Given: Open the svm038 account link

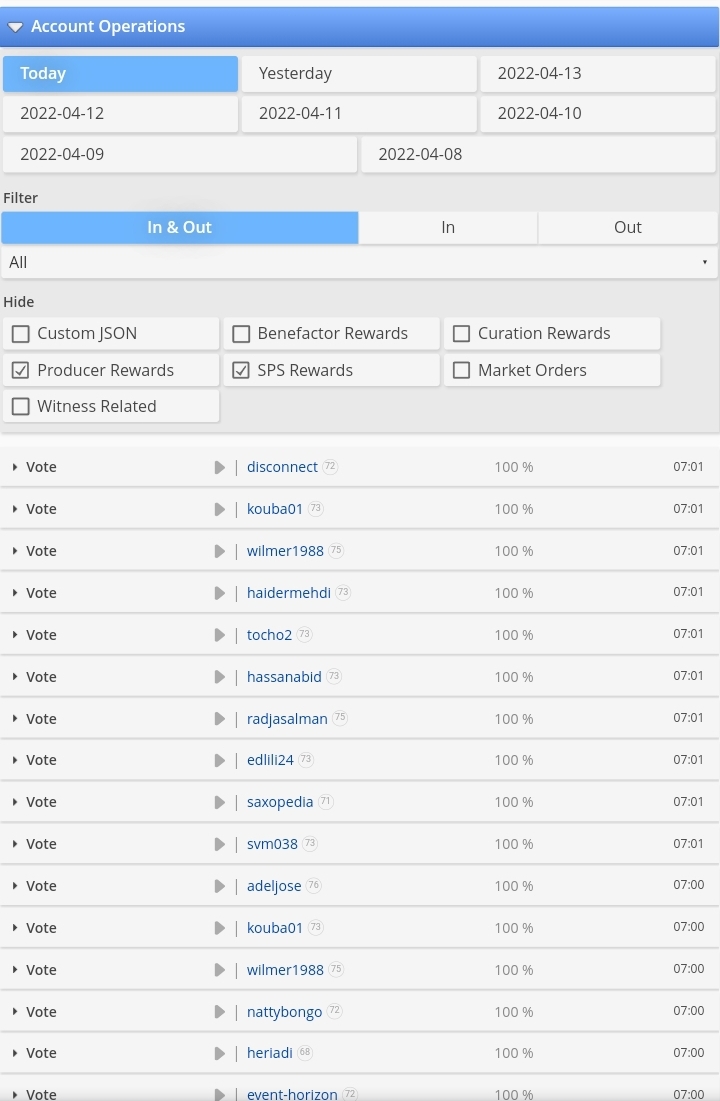Looking at the screenshot, I should (x=273, y=844).
